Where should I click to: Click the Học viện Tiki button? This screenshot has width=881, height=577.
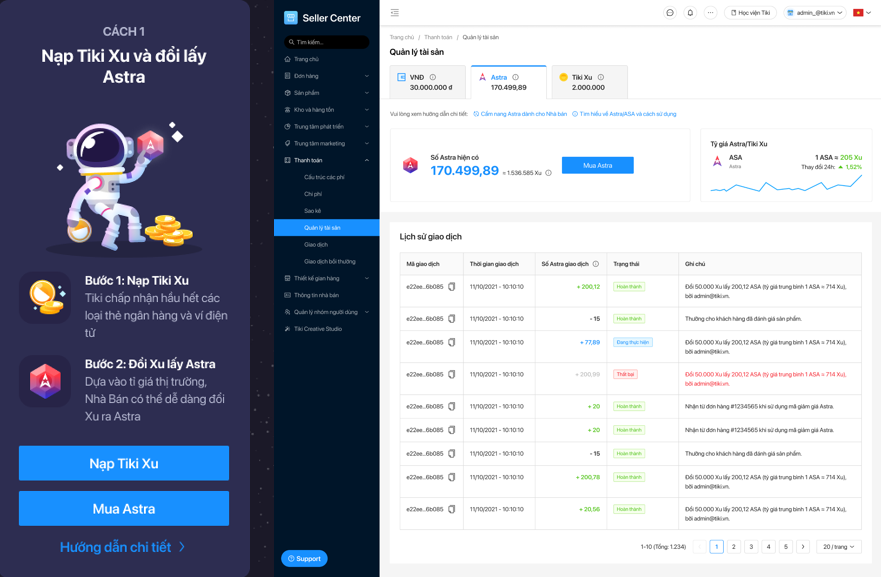click(750, 12)
